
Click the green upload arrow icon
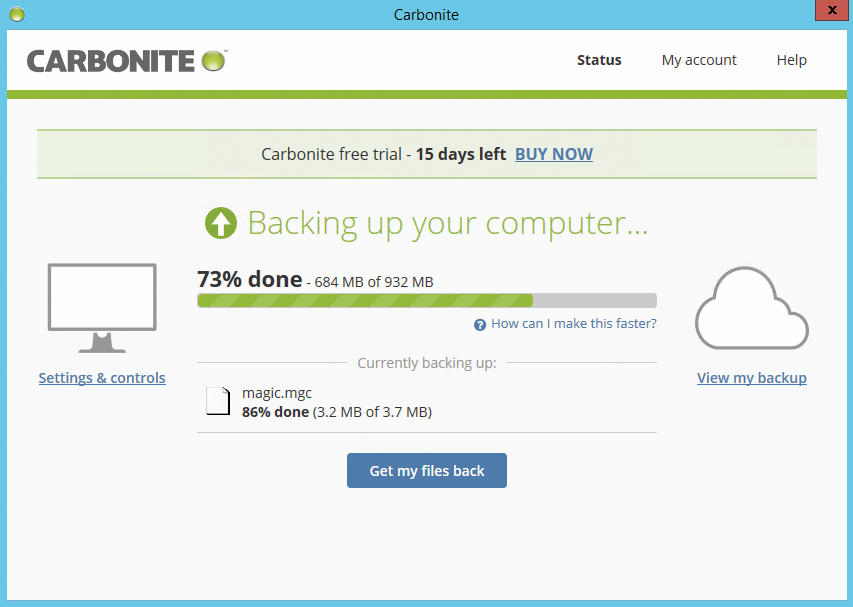pyautogui.click(x=221, y=223)
